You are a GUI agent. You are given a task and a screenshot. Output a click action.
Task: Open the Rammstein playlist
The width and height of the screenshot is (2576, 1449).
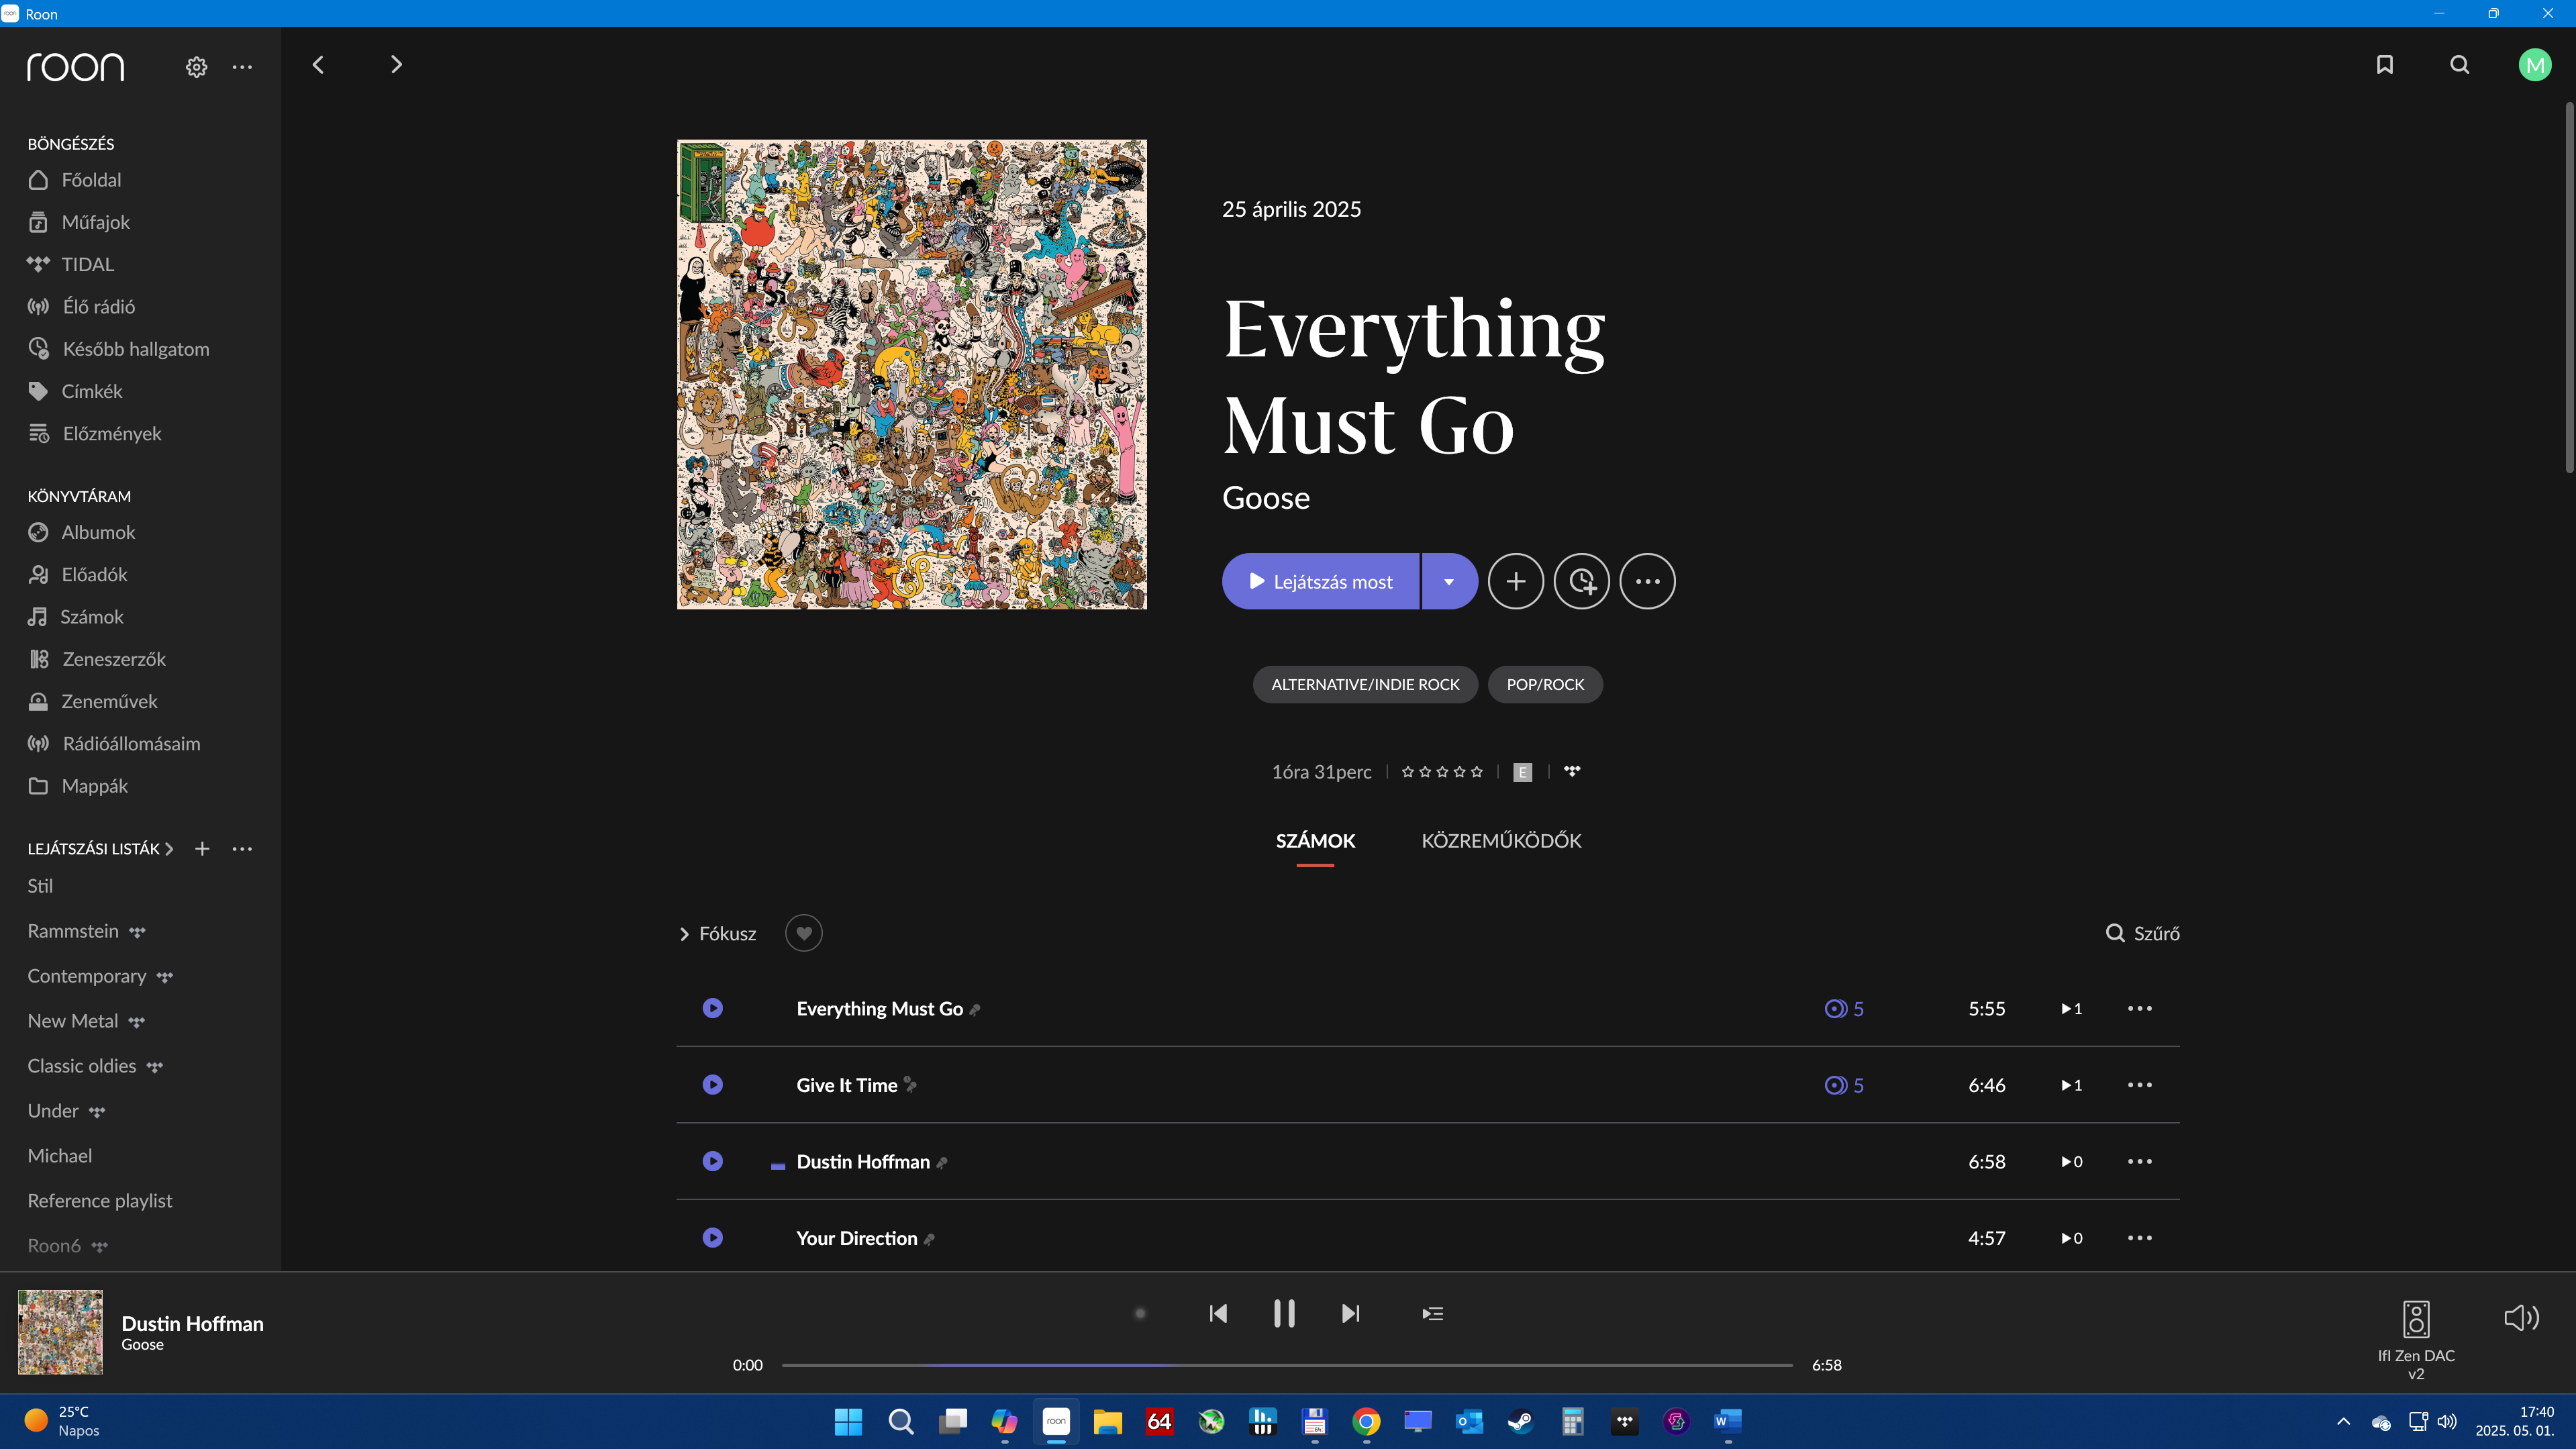73,931
